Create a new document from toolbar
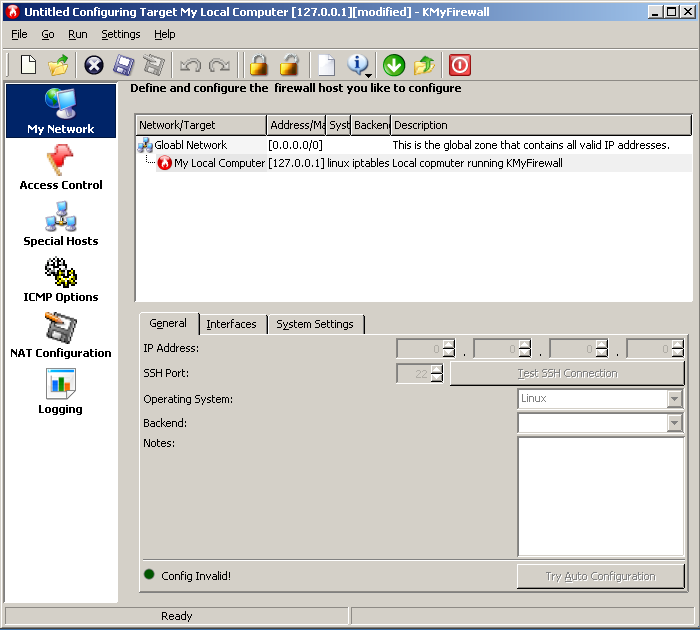The image size is (700, 630). [x=29, y=65]
